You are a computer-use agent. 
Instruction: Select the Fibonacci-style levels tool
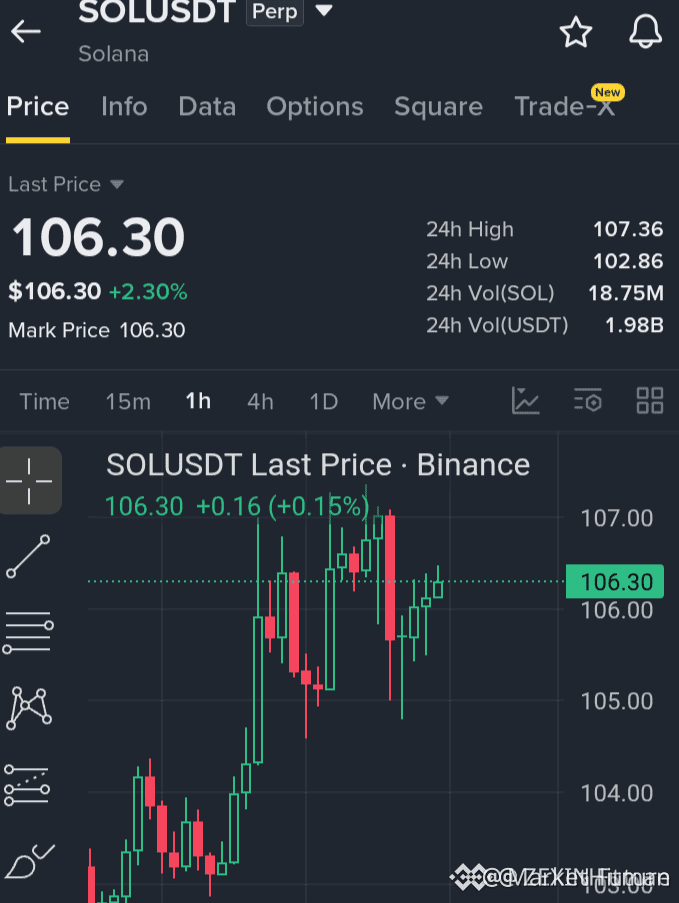(27, 785)
